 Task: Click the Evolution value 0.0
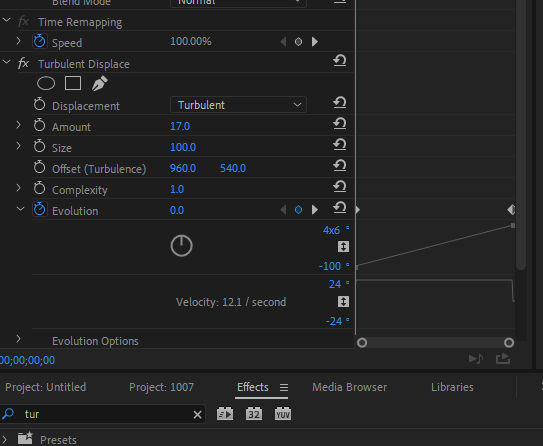coord(177,210)
